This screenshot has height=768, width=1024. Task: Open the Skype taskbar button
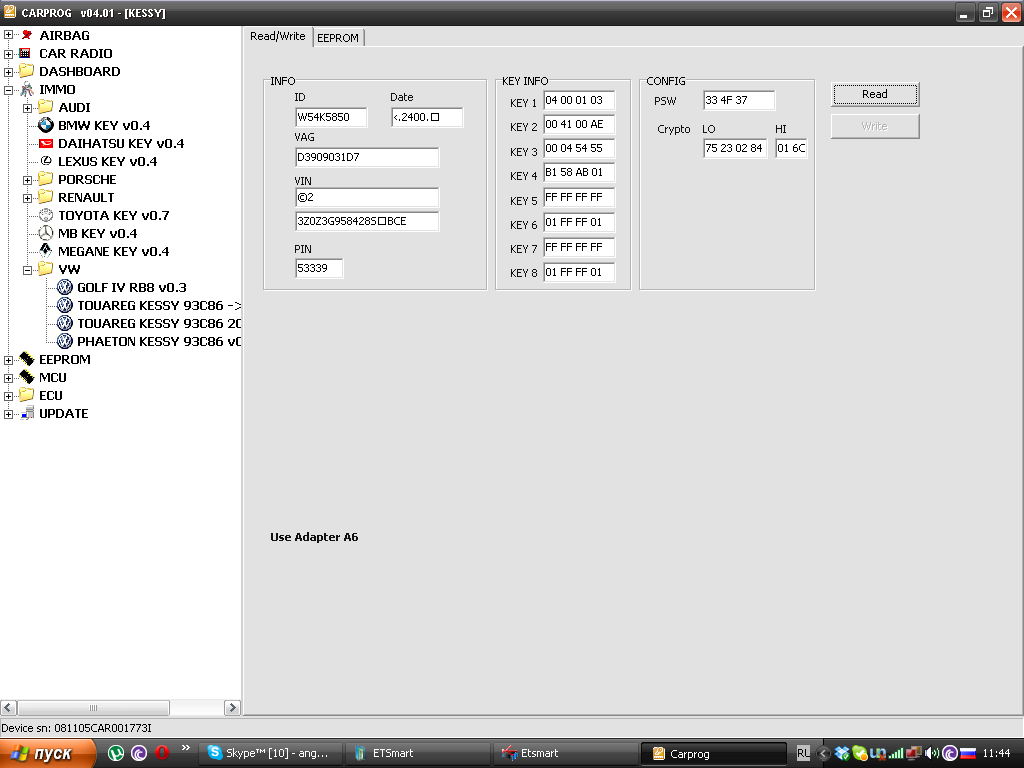pos(271,753)
